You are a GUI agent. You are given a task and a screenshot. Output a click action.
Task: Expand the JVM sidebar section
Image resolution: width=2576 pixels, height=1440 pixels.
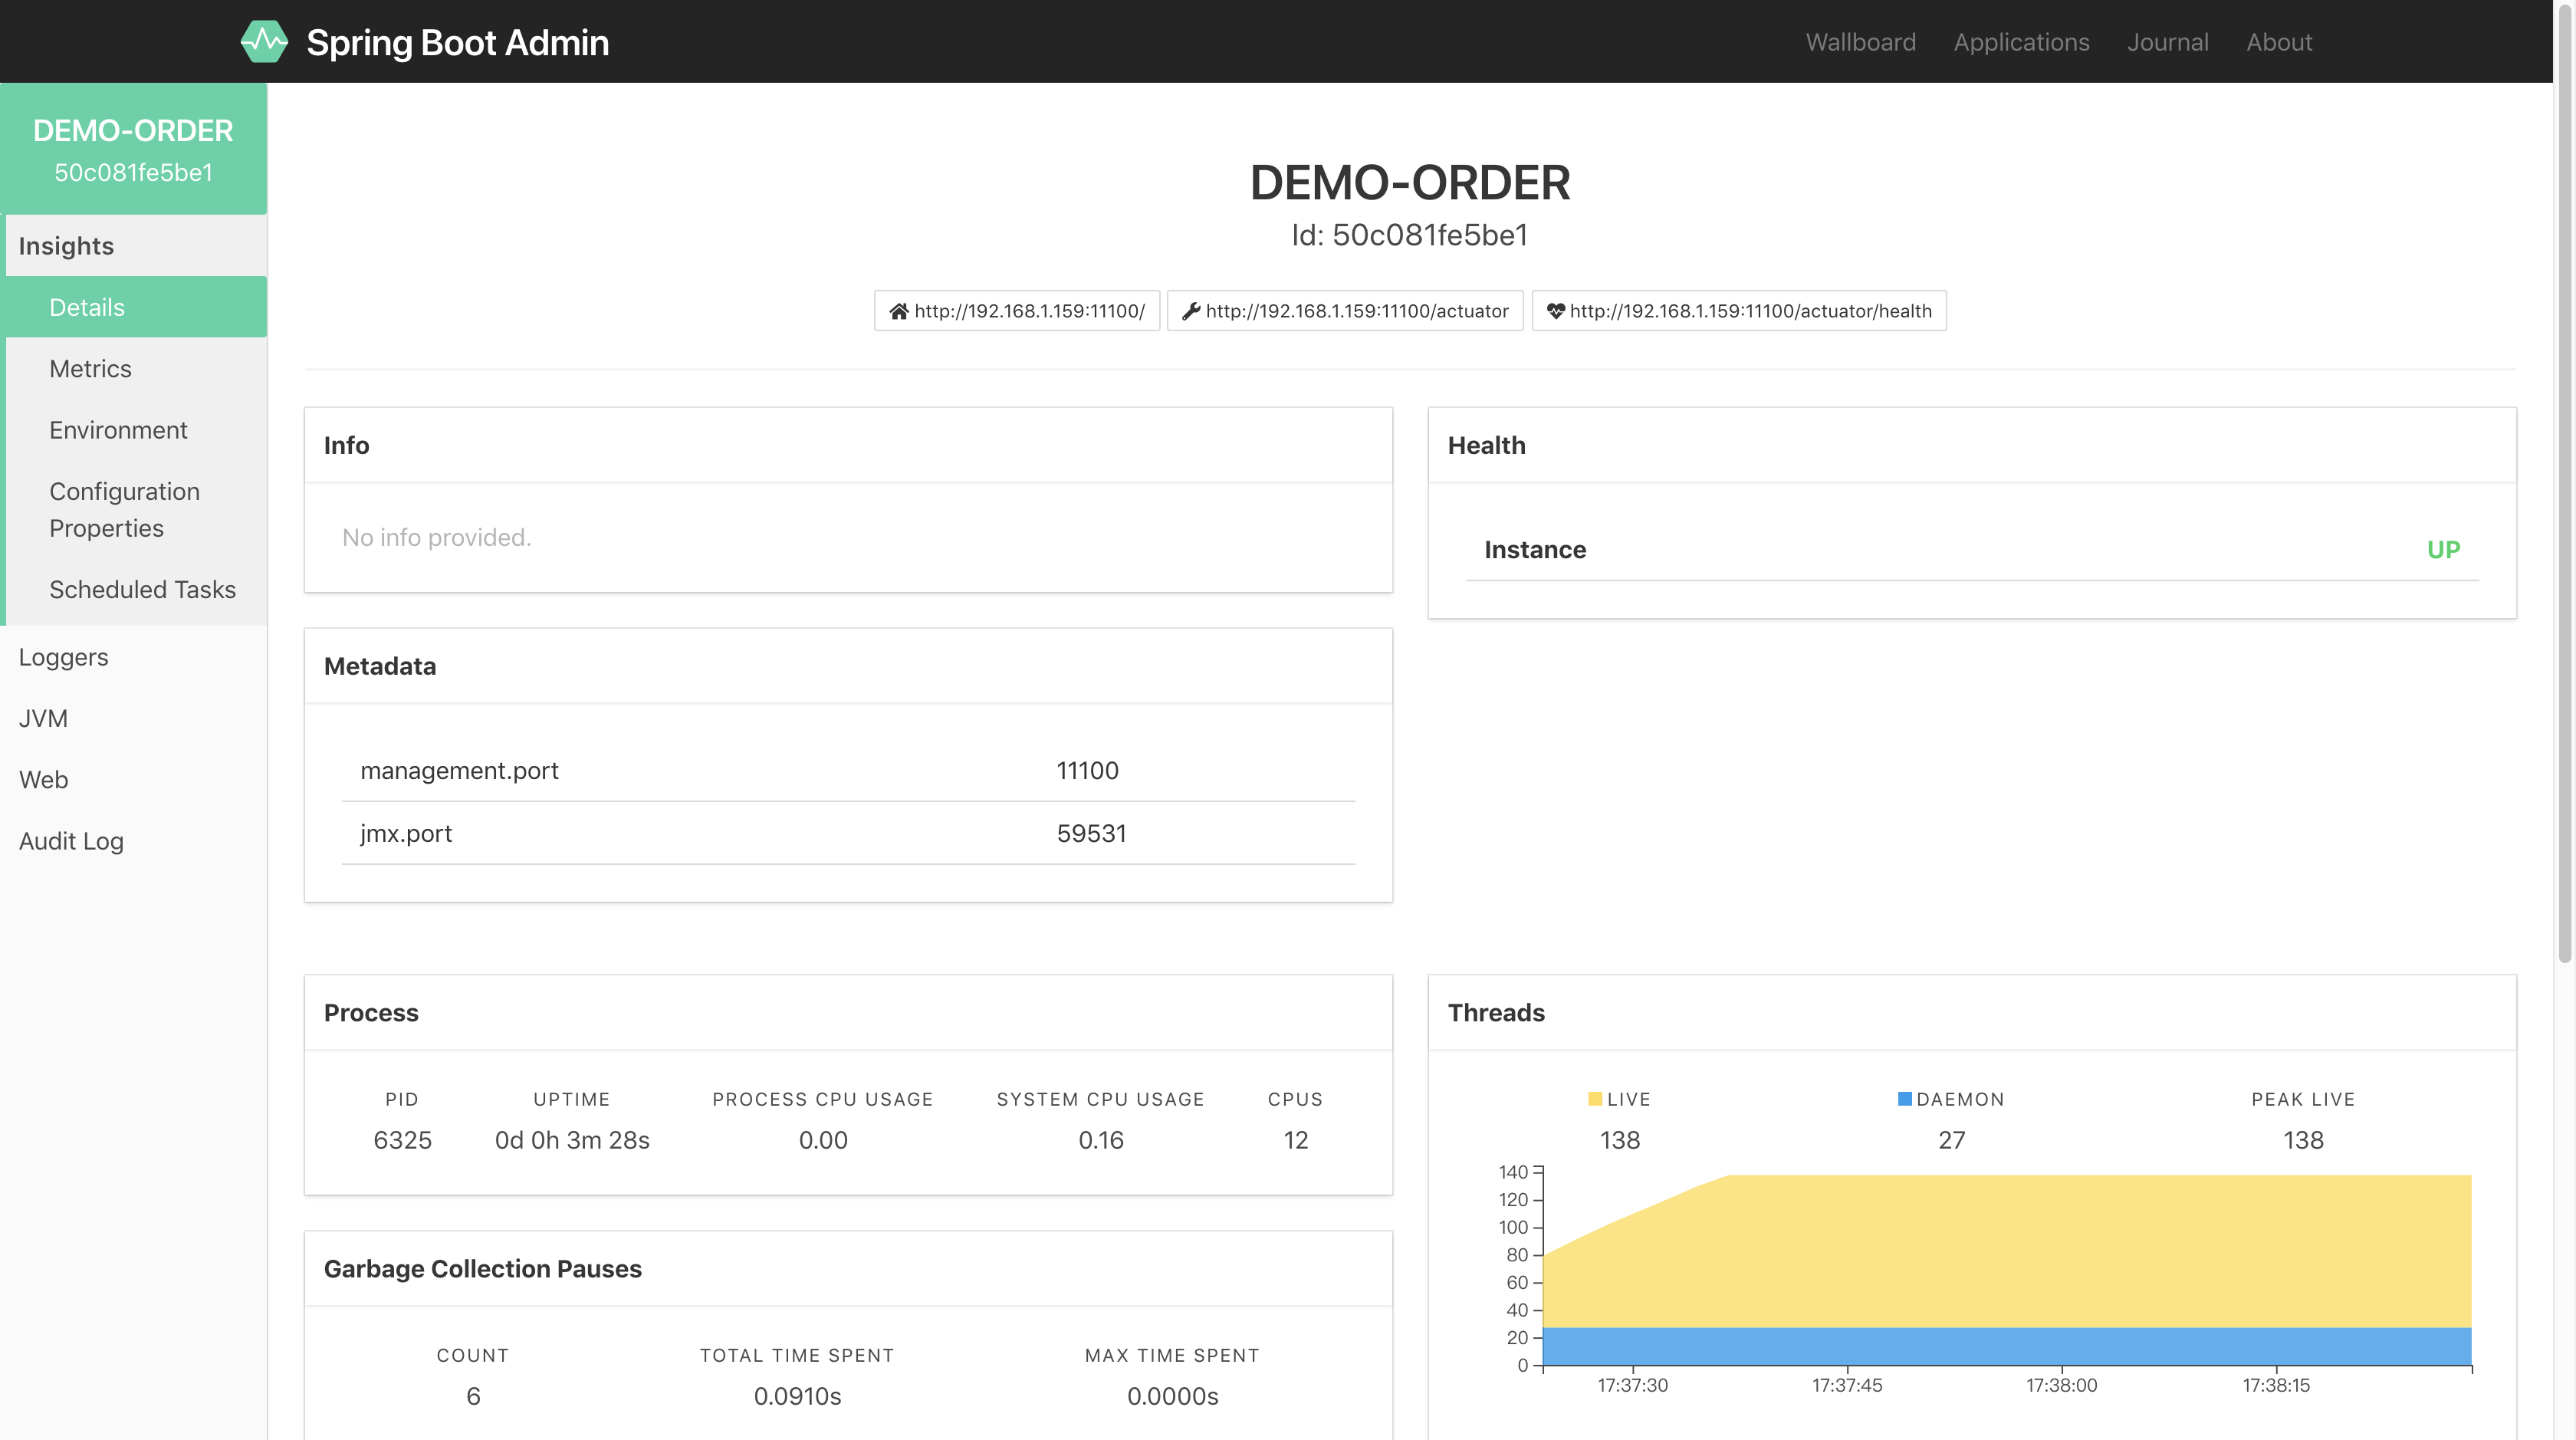coord(43,718)
